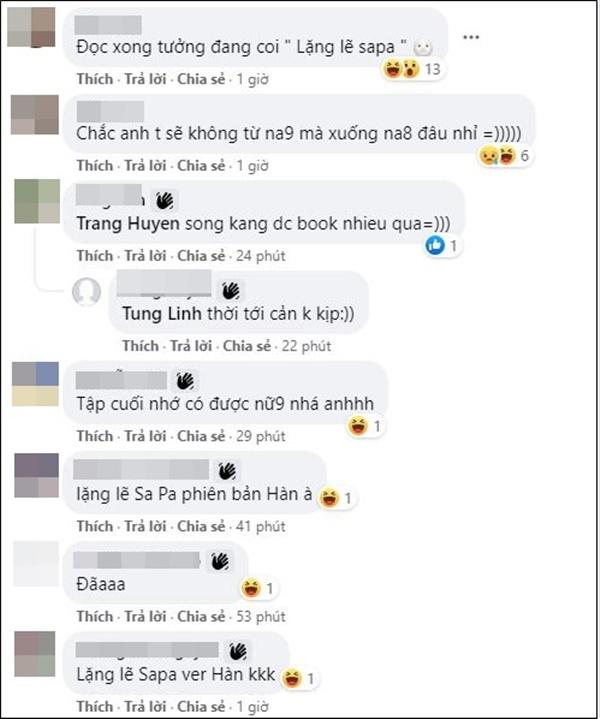Like the "Đọc xong tưởng đang coi" comment

click(x=95, y=79)
